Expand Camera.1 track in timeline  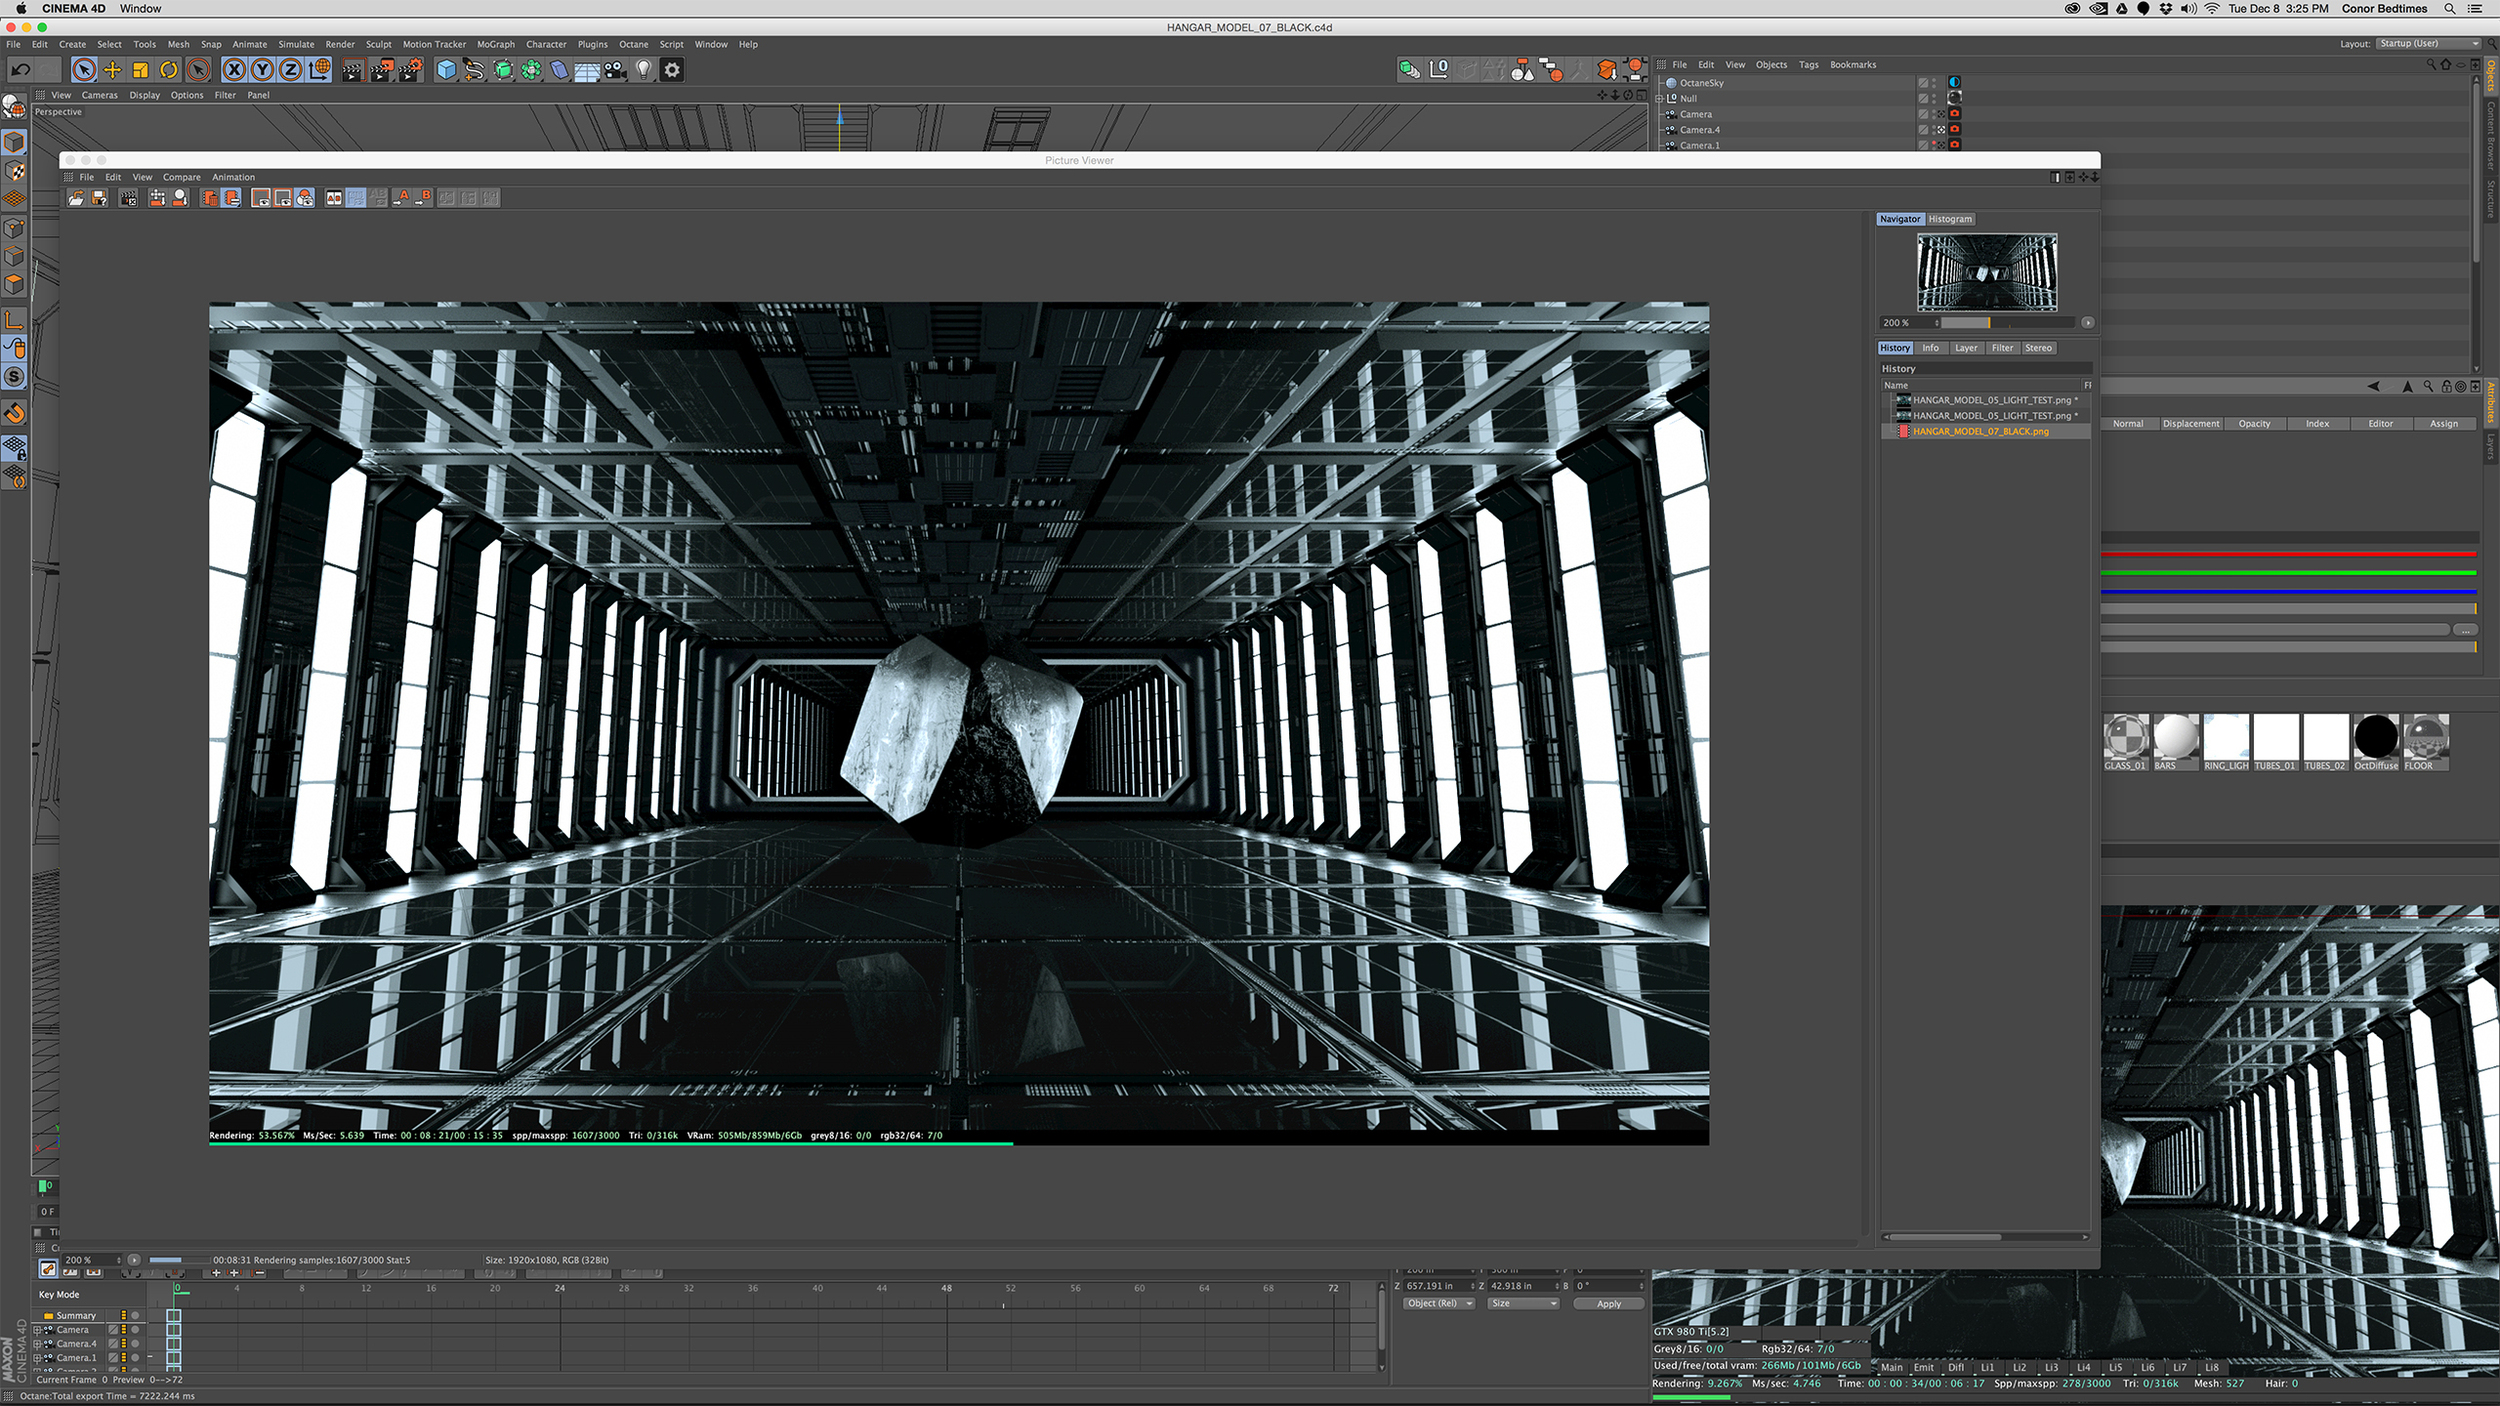click(38, 1358)
